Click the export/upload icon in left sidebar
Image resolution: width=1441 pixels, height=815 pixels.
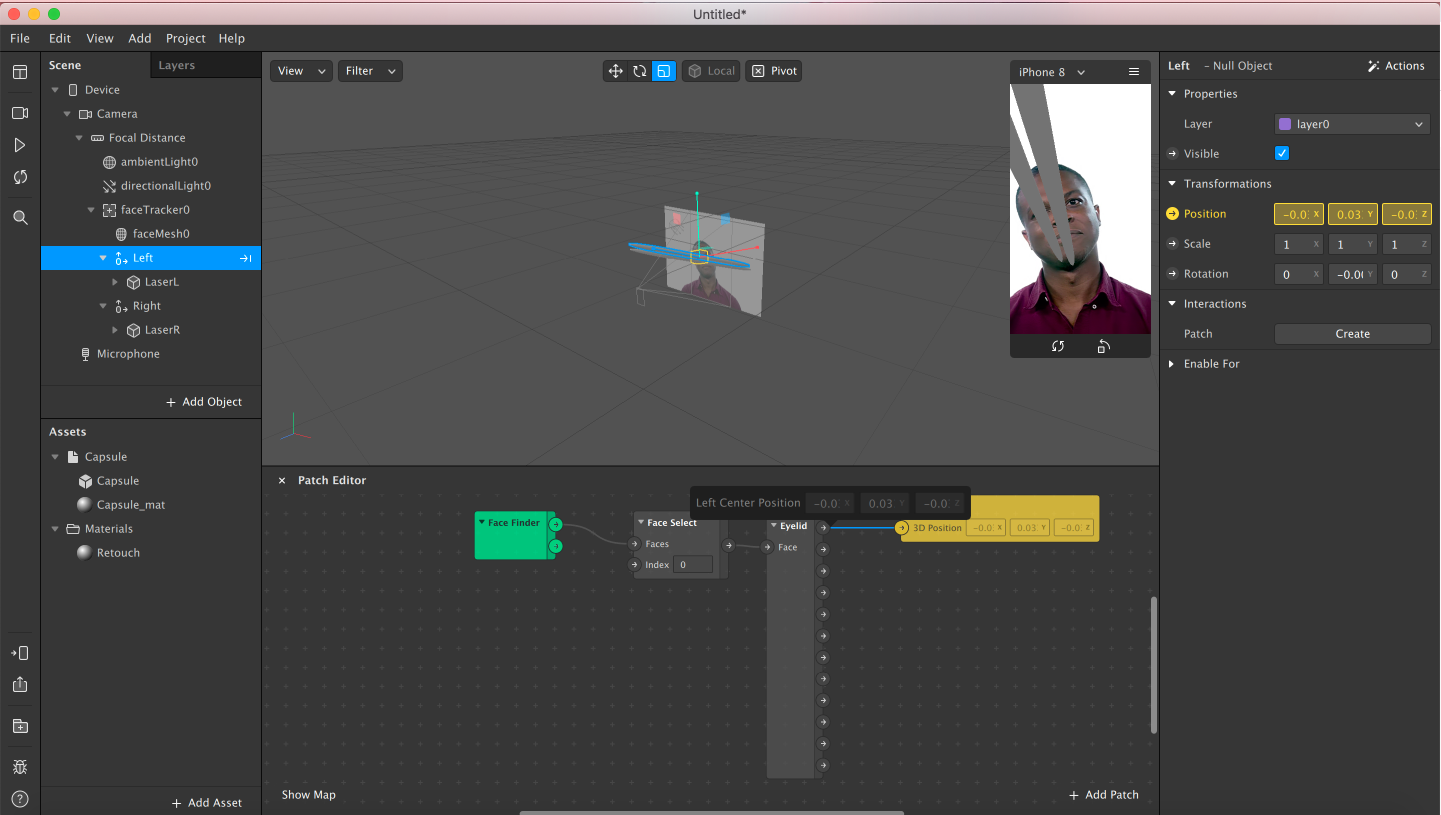tap(20, 685)
